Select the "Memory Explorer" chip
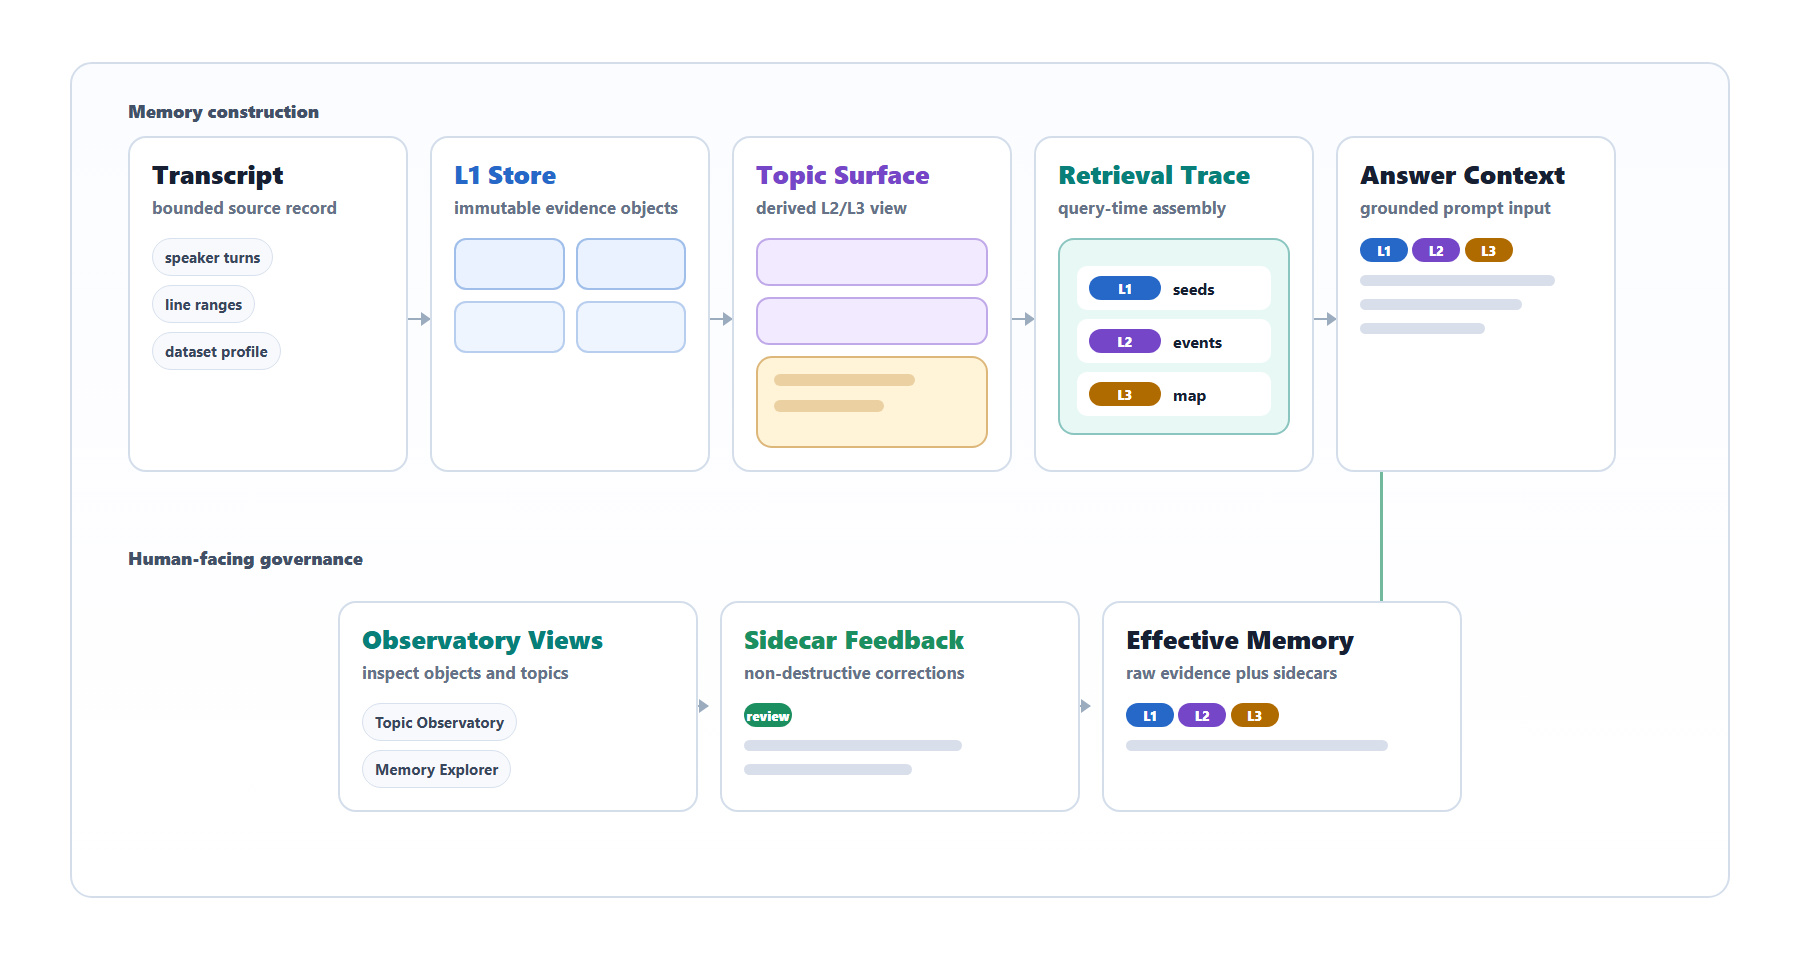 click(436, 769)
